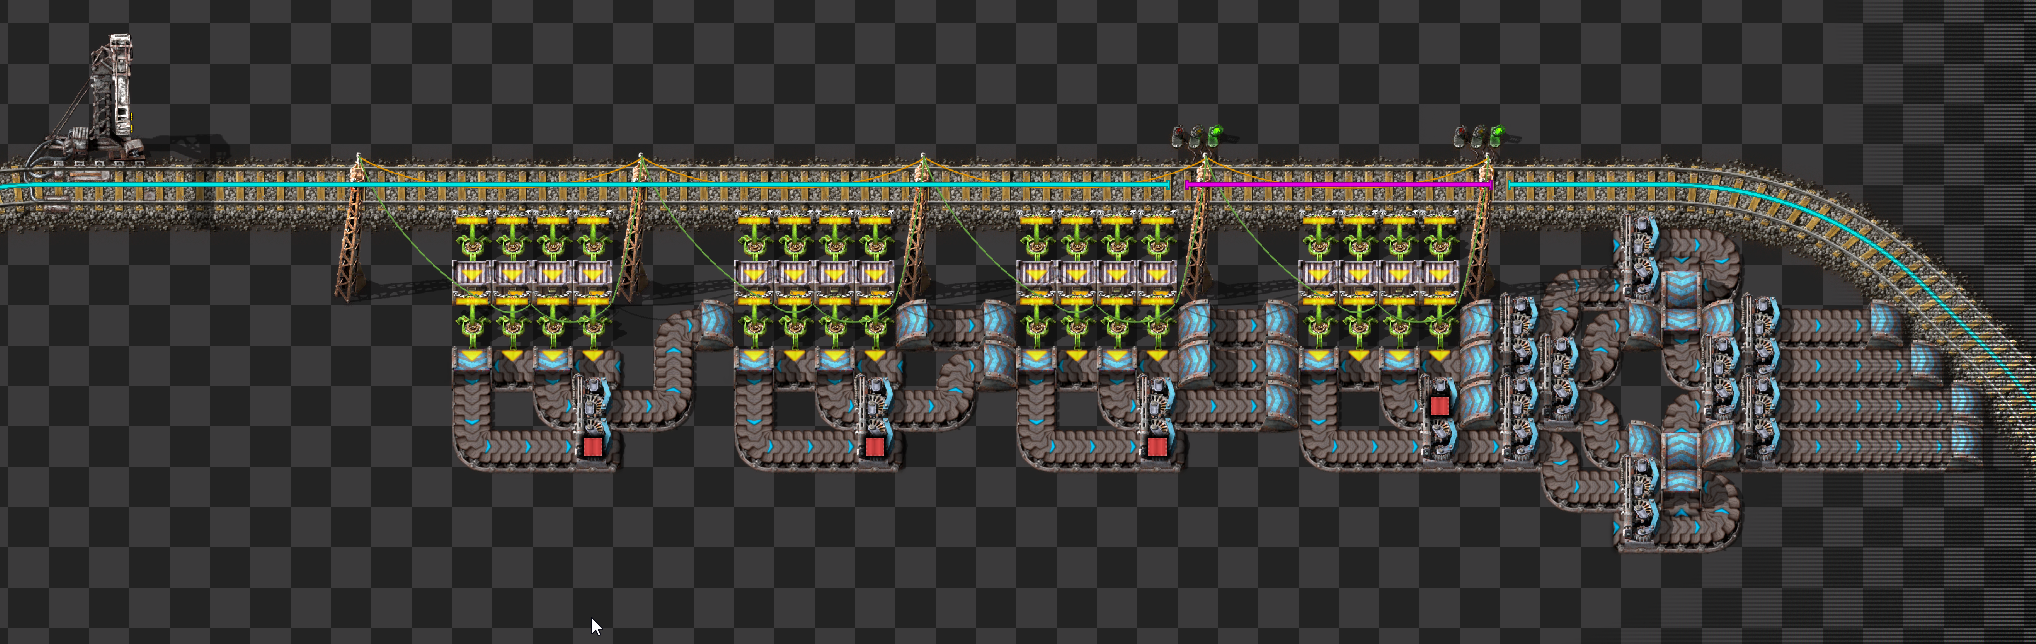This screenshot has height=644, width=2036.
Task: Select the electric pole below the left rail signal
Action: (1200, 227)
